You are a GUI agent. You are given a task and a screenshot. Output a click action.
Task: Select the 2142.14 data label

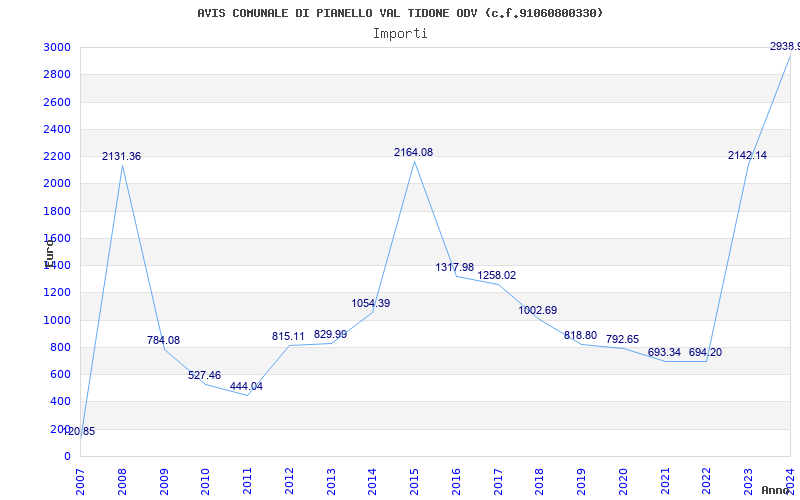pos(747,156)
